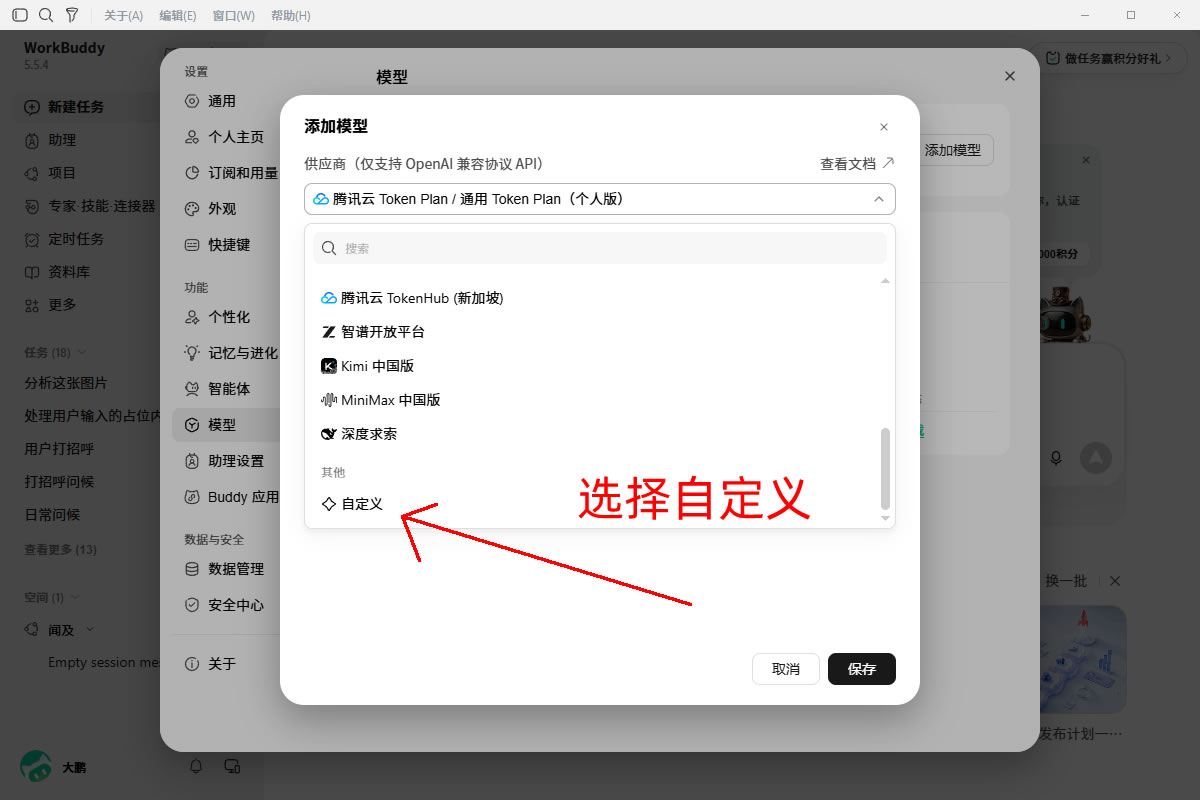1200x800 pixels.
Task: Open the 帮助(H) menu
Action: coord(291,16)
